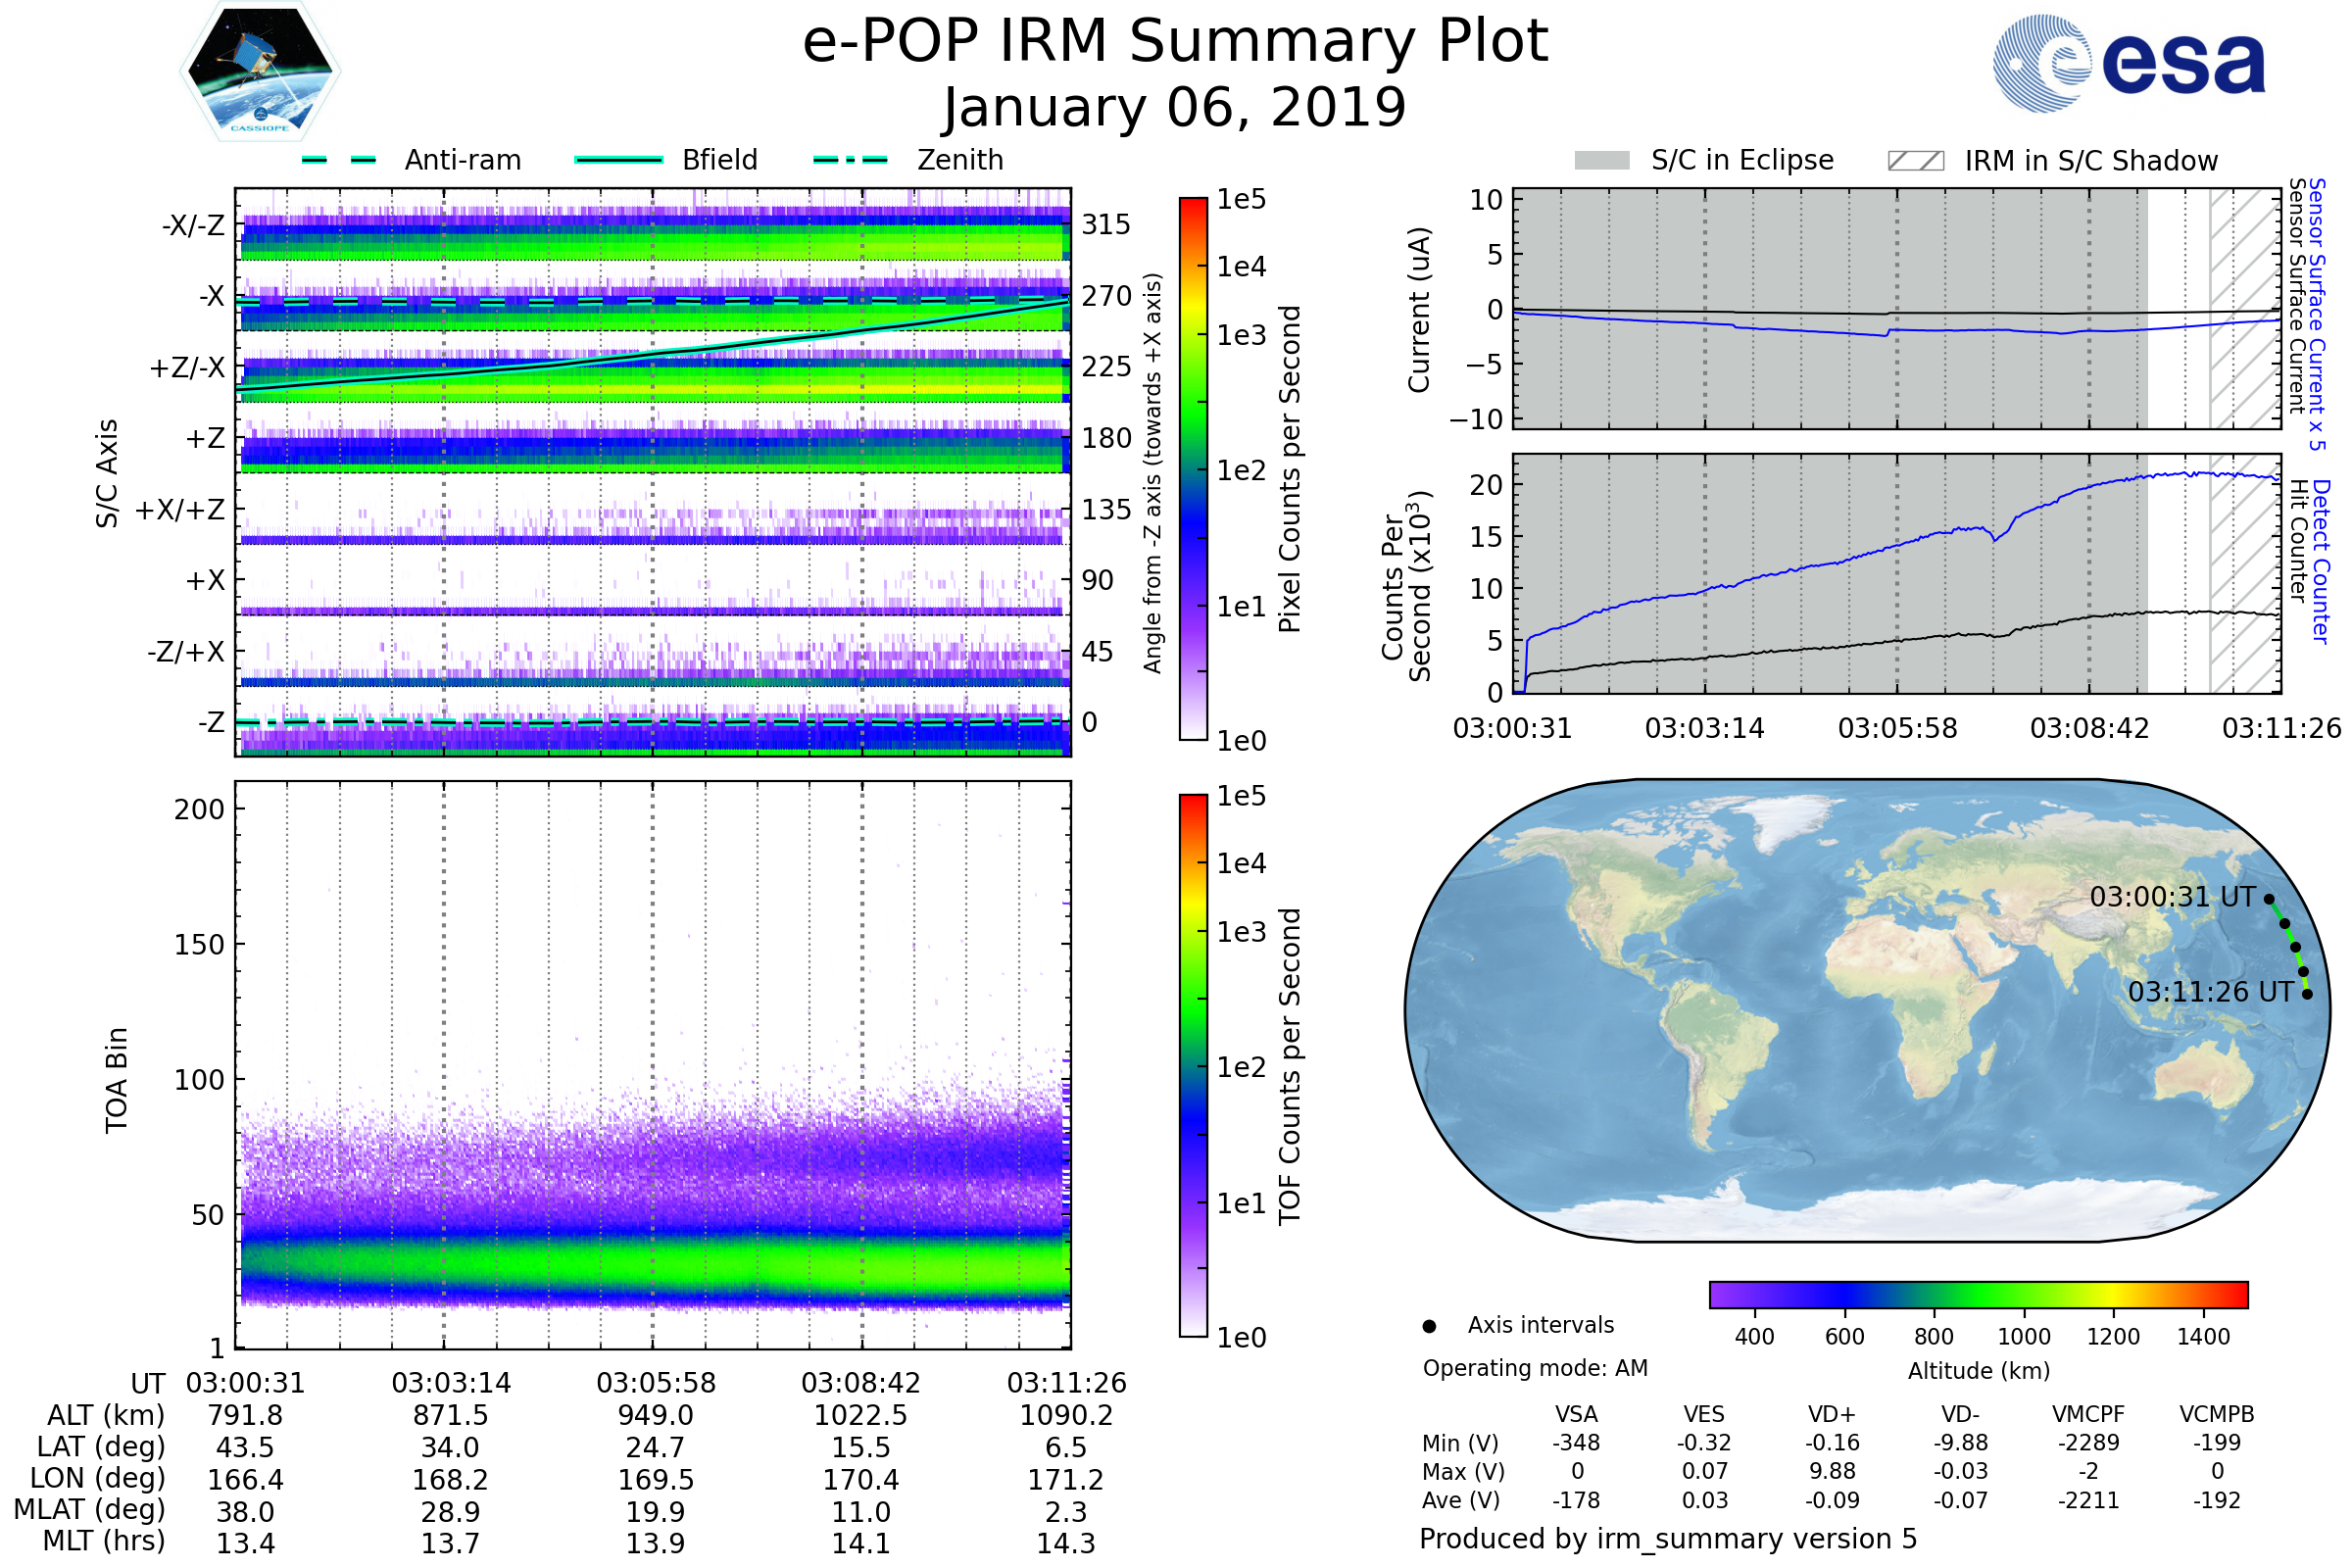Click the hatched IRM in S/C Shadow patch
The image size is (2352, 1568).
1915,161
